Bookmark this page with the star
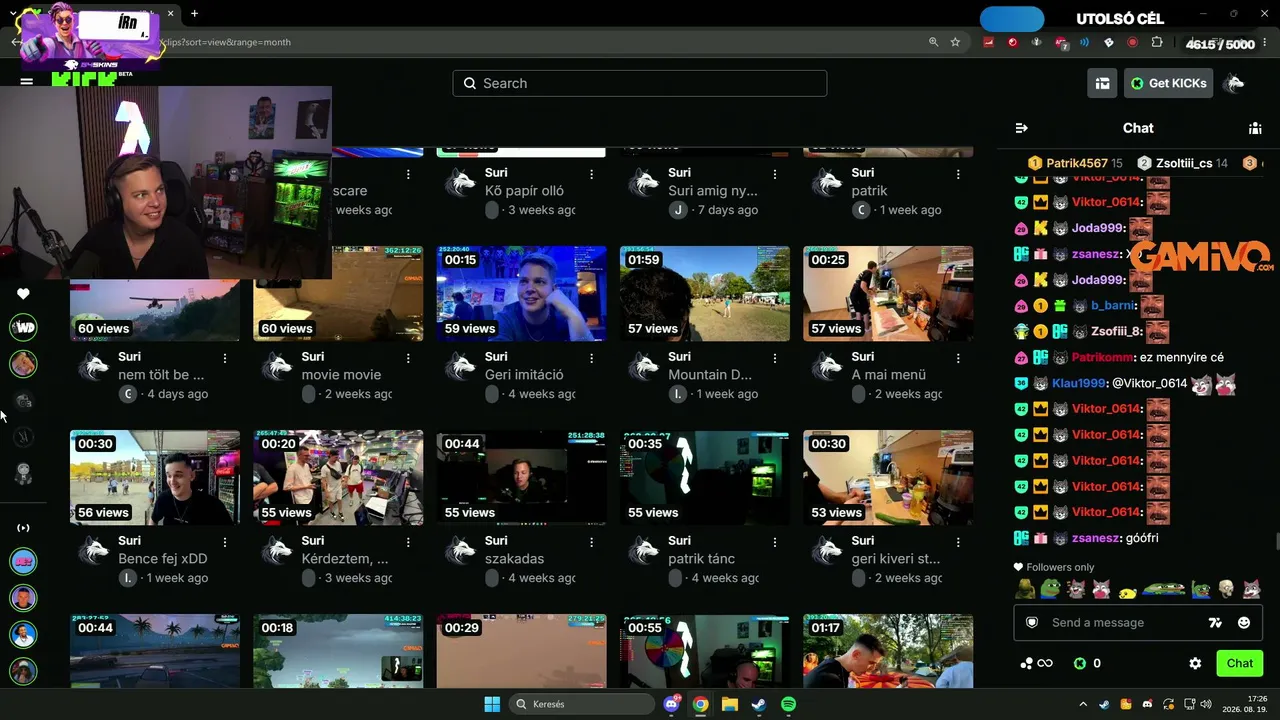The height and width of the screenshot is (720, 1280). point(956,42)
